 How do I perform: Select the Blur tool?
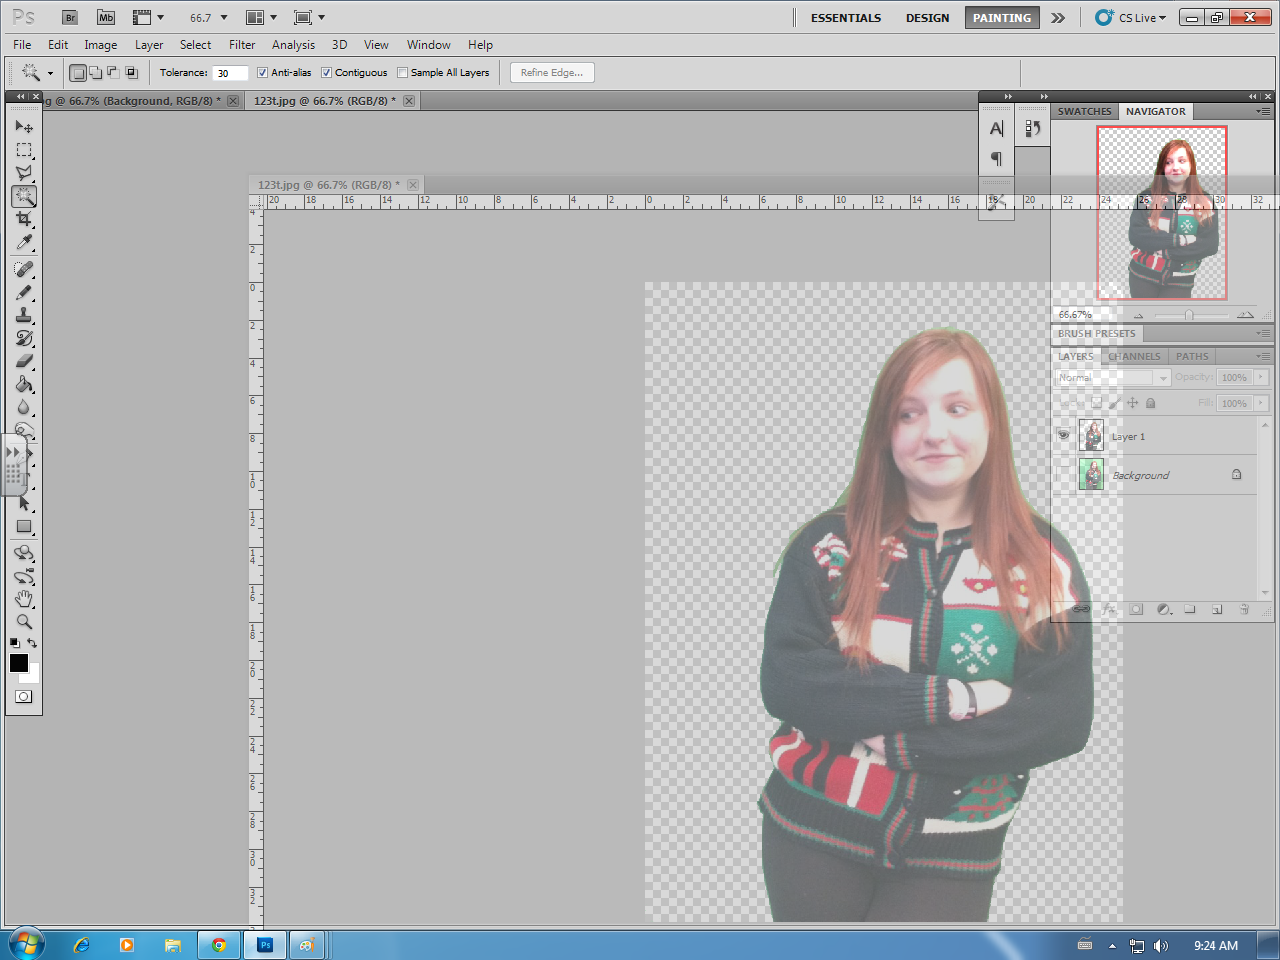pos(24,407)
